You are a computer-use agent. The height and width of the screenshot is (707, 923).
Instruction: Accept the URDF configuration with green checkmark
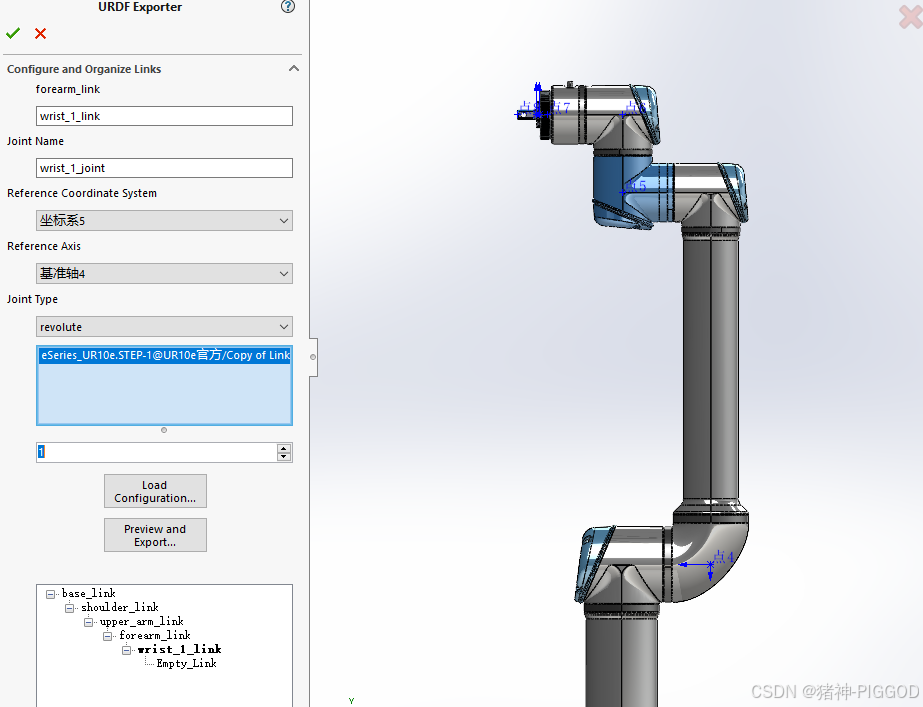tap(12, 33)
